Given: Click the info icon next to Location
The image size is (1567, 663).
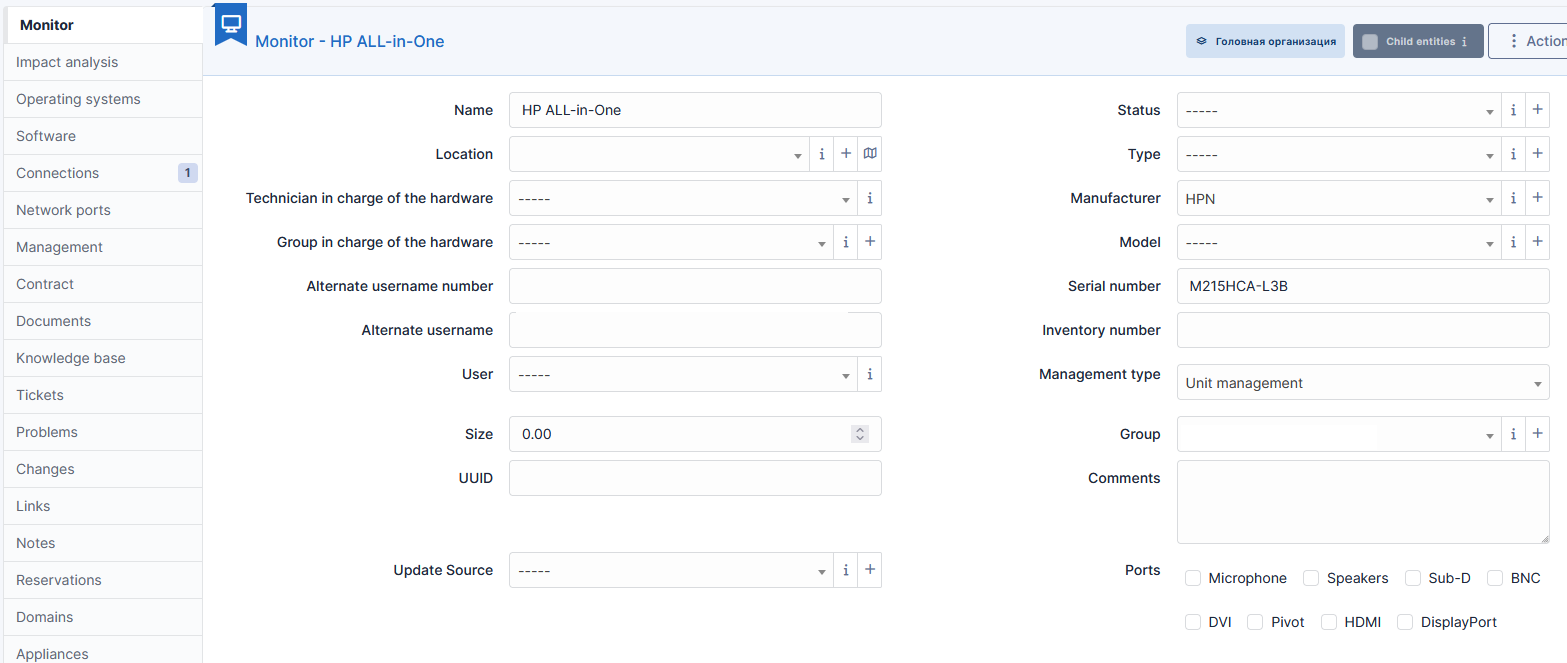Looking at the screenshot, I should 822,154.
